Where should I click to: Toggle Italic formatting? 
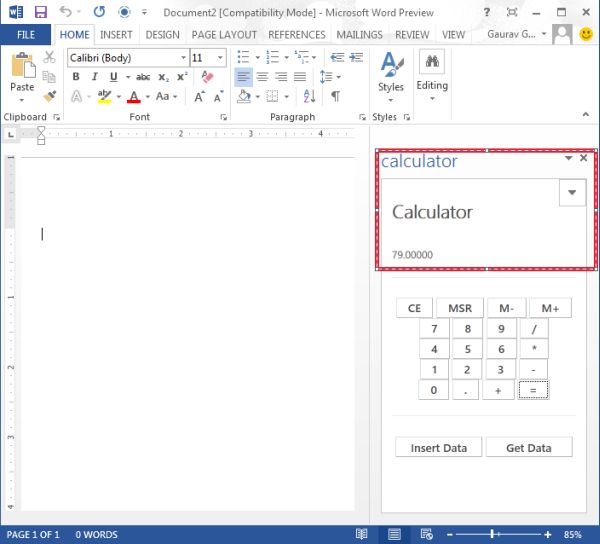coord(95,77)
